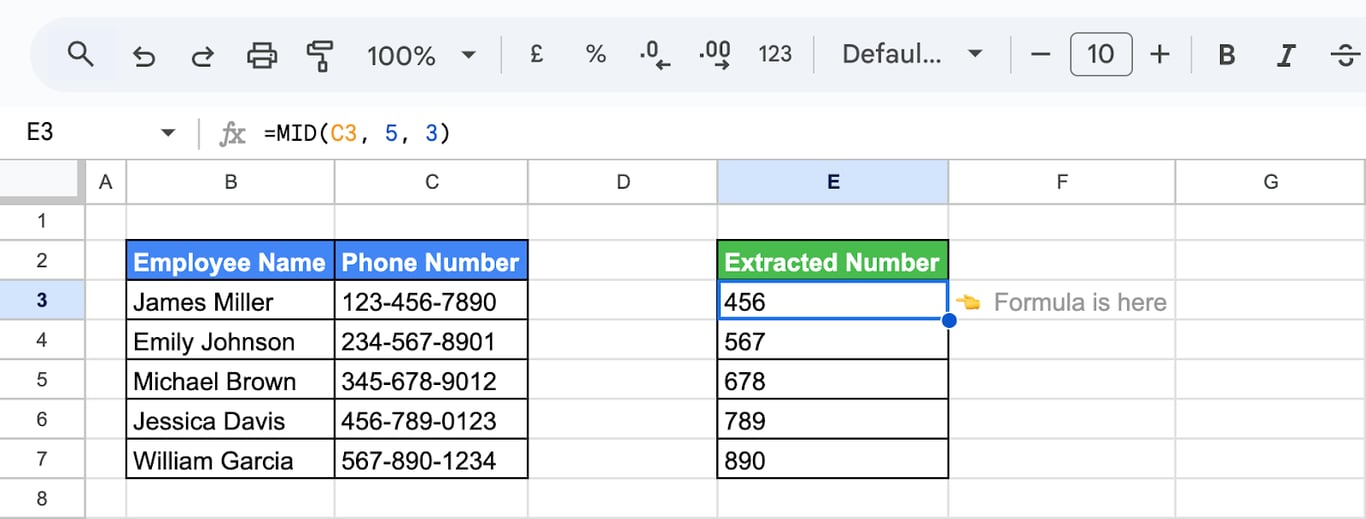Click the search menus magnifier icon

[x=80, y=54]
